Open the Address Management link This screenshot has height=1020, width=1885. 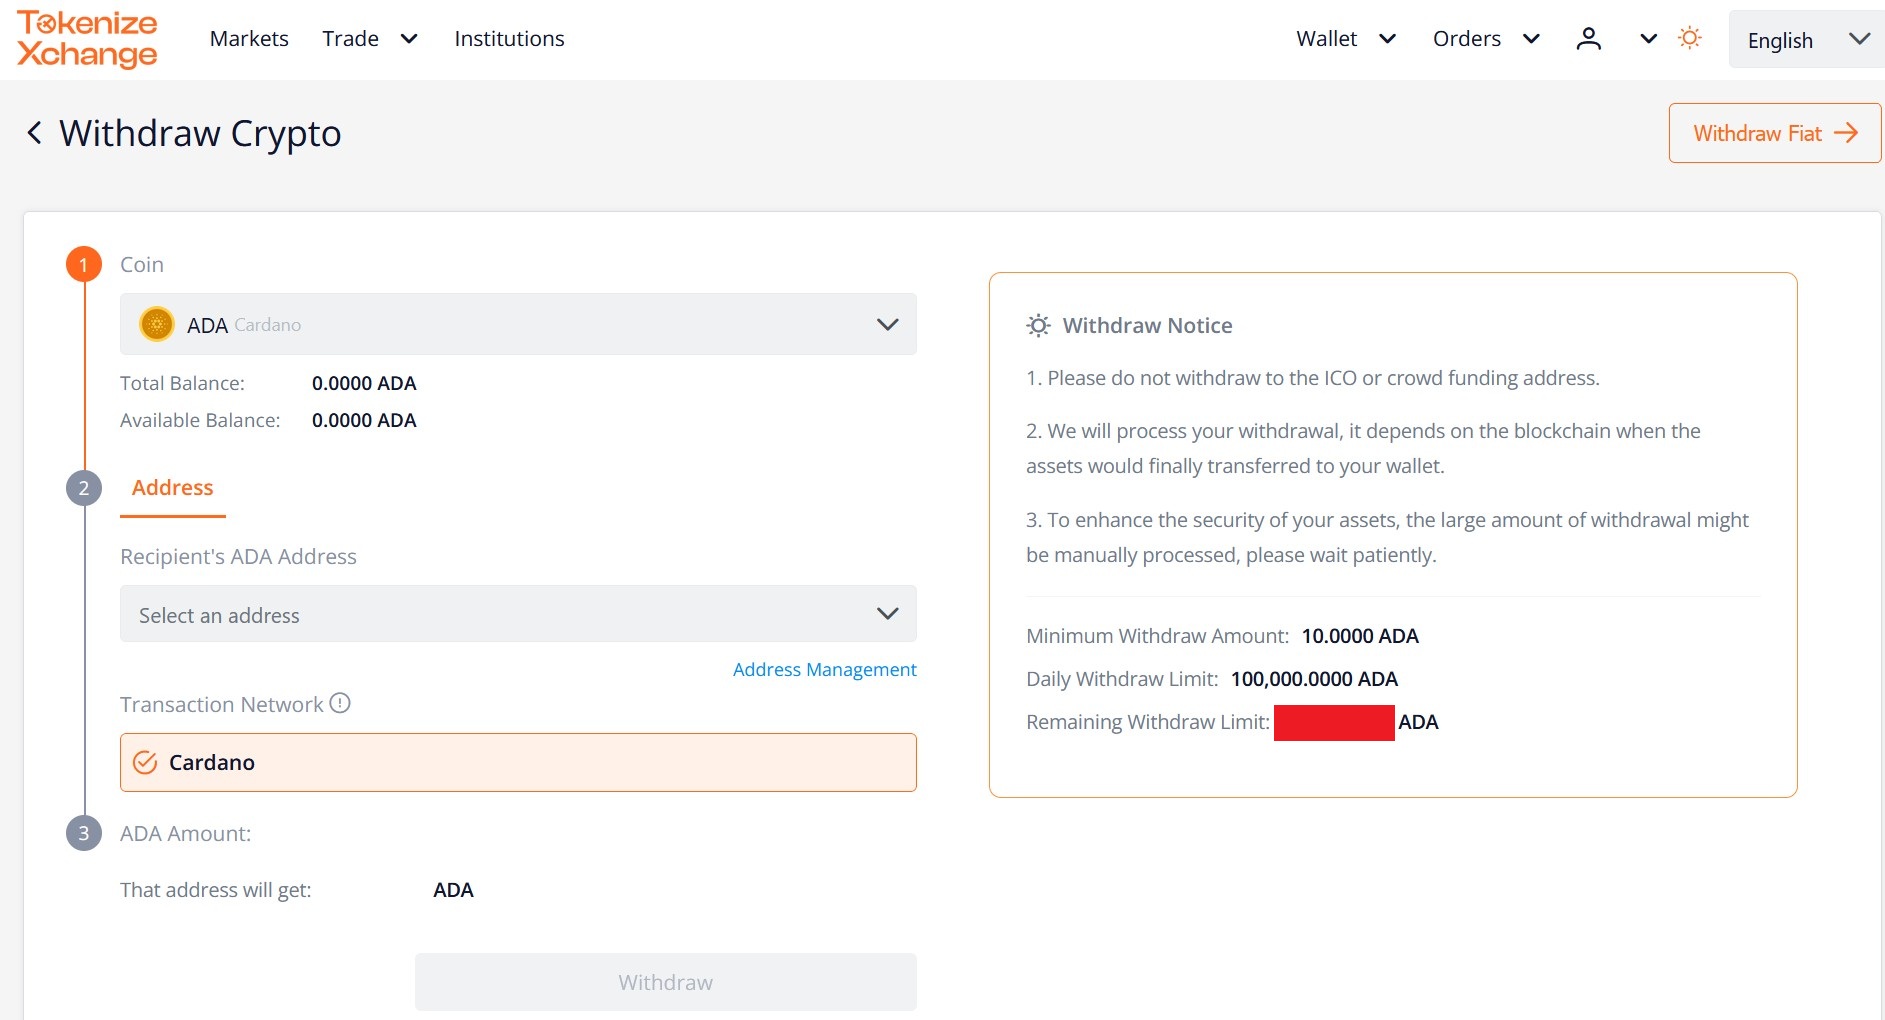tap(824, 669)
